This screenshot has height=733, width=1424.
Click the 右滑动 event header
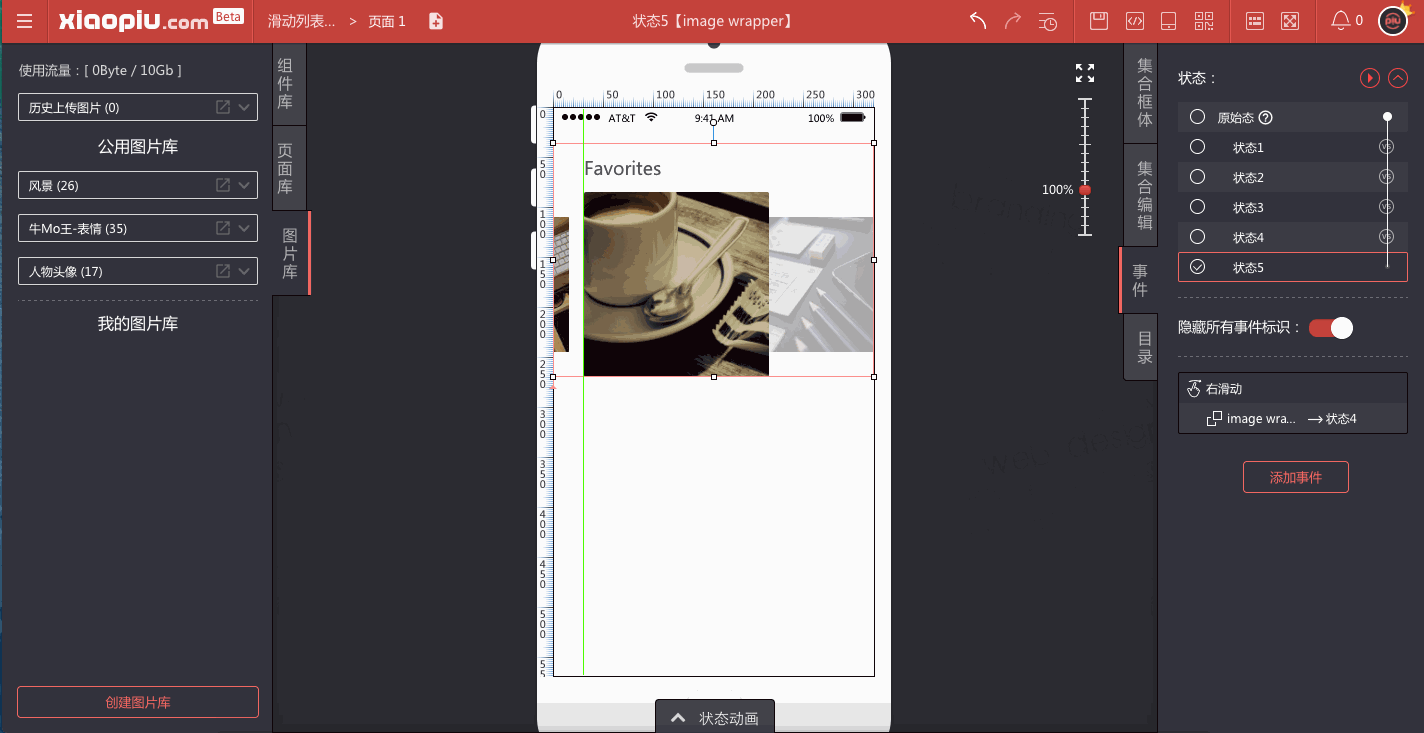pos(1293,389)
